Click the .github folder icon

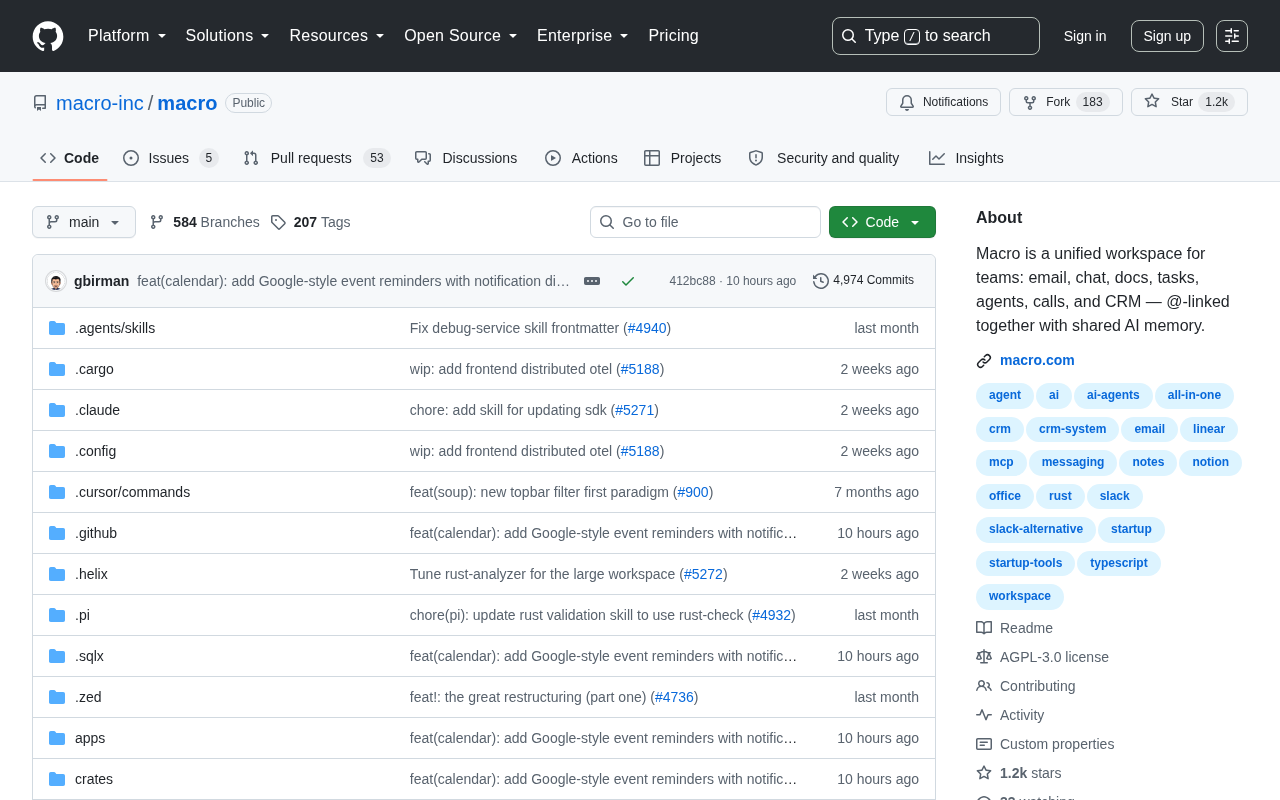click(57, 533)
